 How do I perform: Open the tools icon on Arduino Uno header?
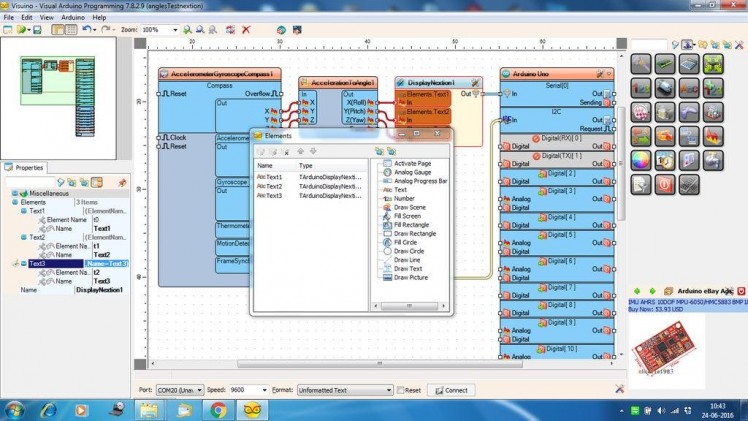click(601, 74)
